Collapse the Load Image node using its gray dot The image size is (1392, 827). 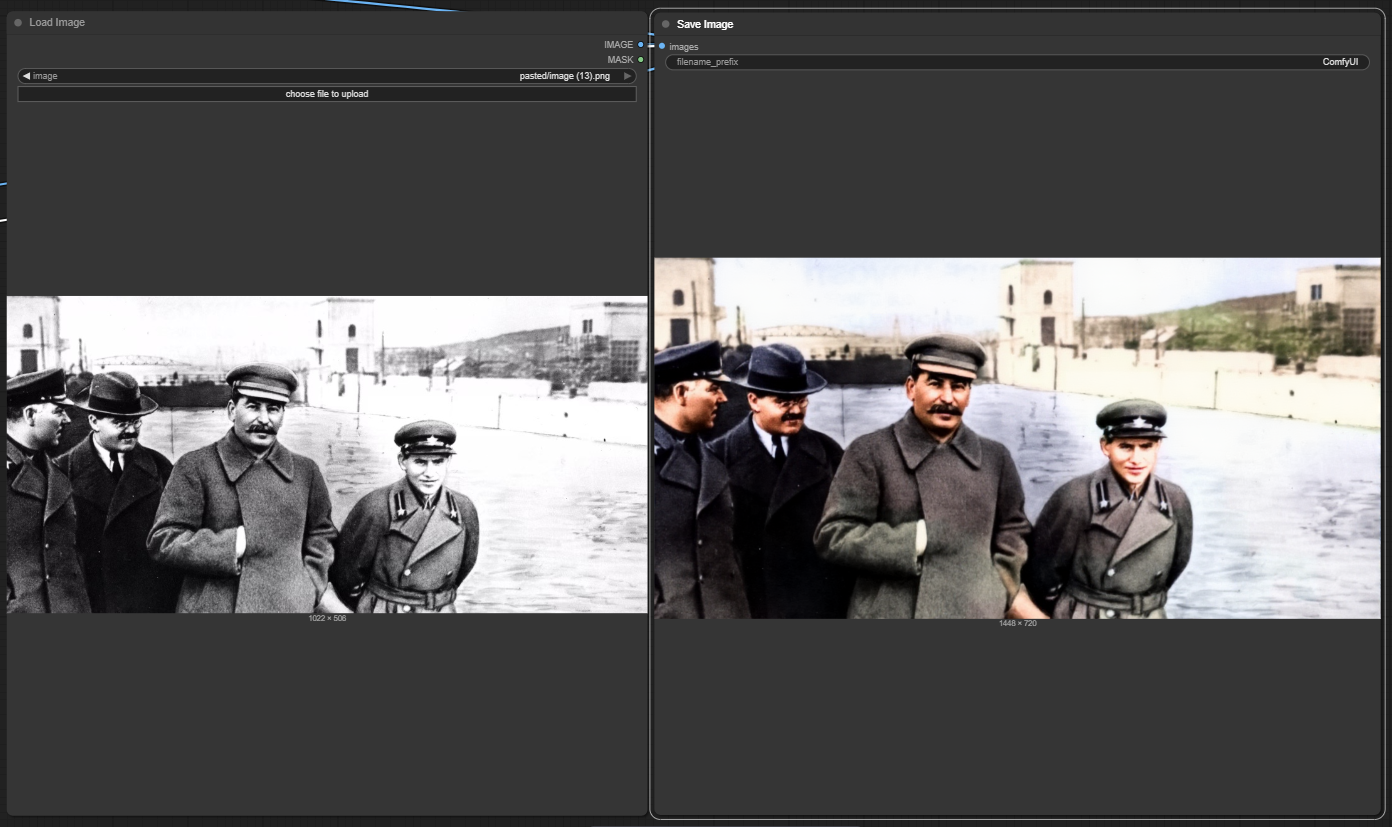18,22
